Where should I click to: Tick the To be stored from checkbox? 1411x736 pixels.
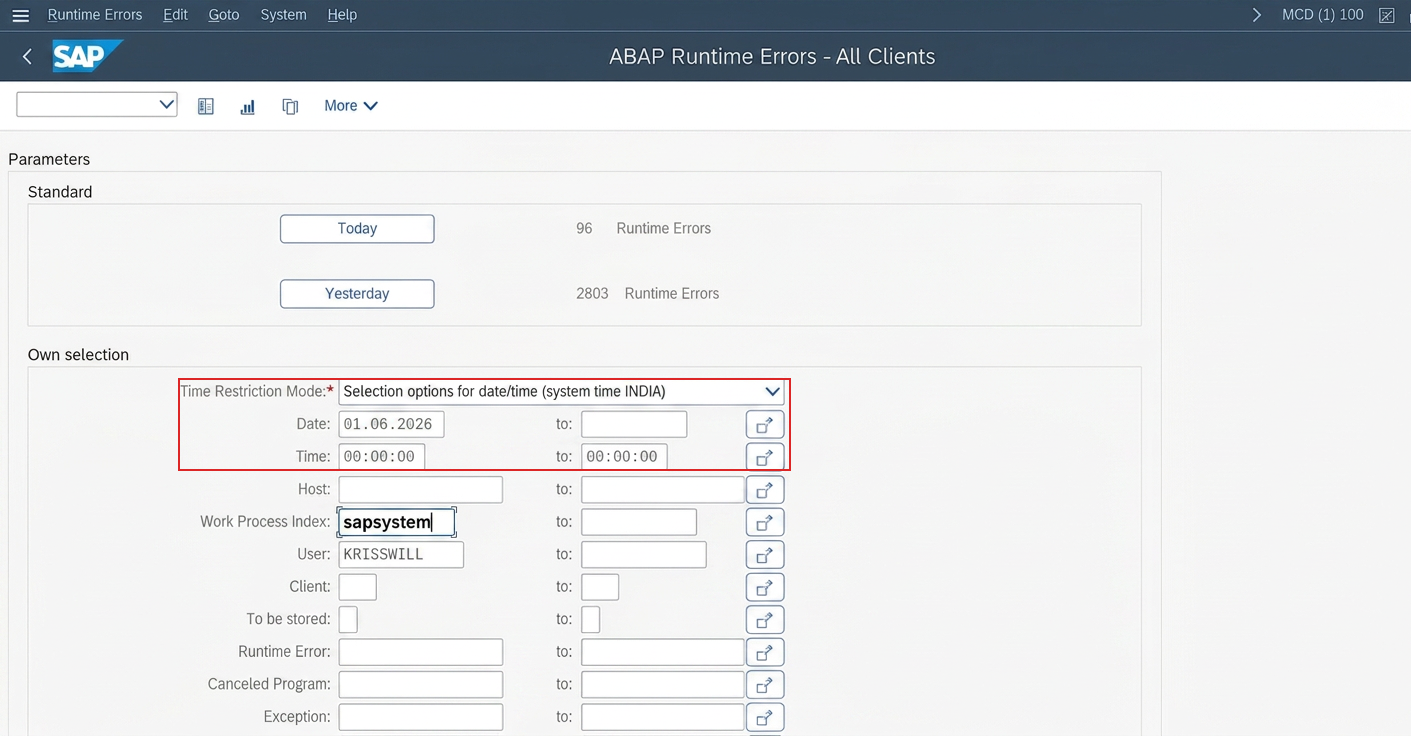coord(348,620)
